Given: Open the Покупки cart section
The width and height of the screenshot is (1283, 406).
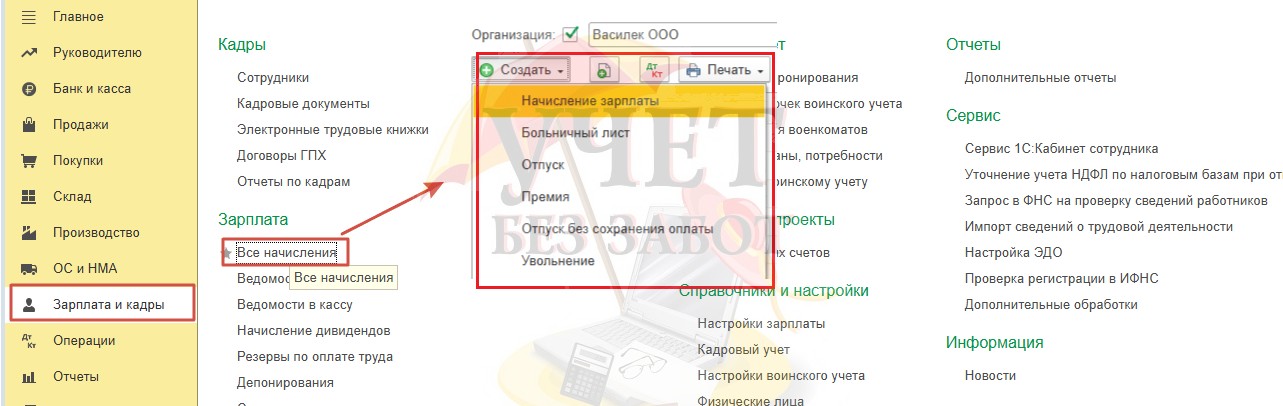Looking at the screenshot, I should (x=78, y=160).
